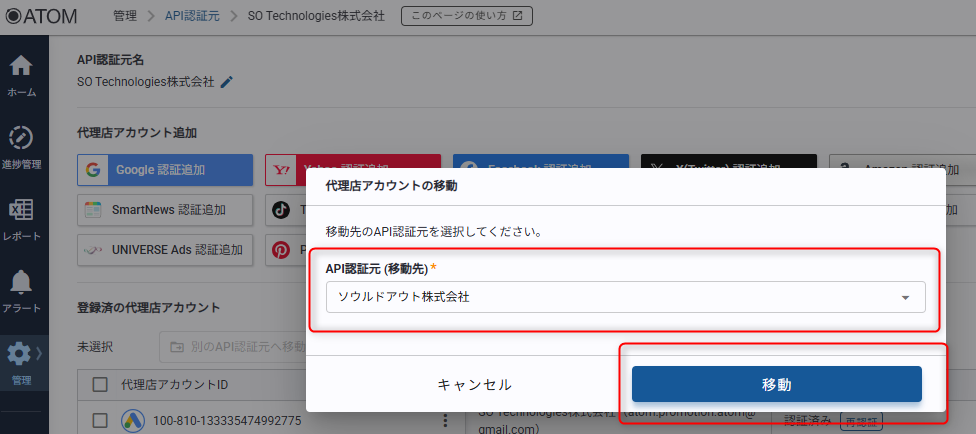Open the three-dot menu in account row
Image resolution: width=976 pixels, height=434 pixels.
[x=444, y=421]
